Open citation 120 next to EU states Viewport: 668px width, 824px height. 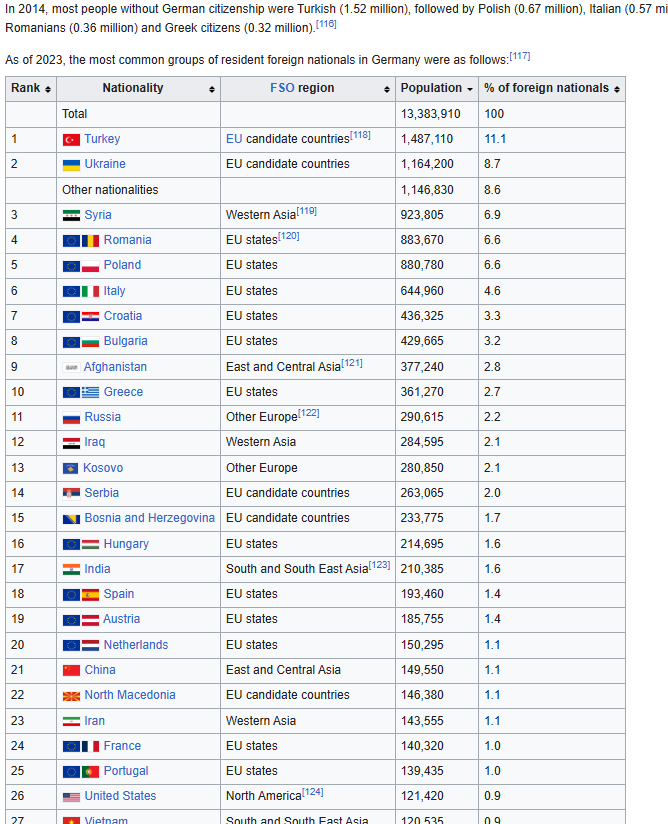[289, 236]
